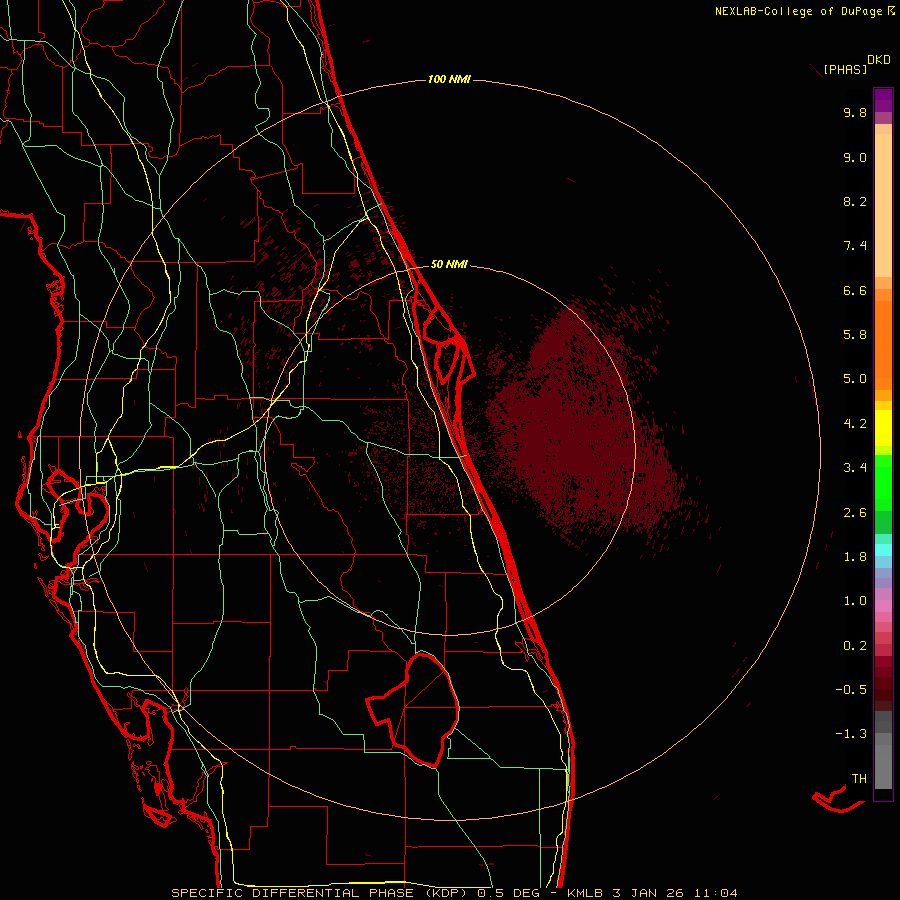Click the gray swatch near -1.3
Image resolution: width=900 pixels, height=900 pixels.
click(883, 738)
